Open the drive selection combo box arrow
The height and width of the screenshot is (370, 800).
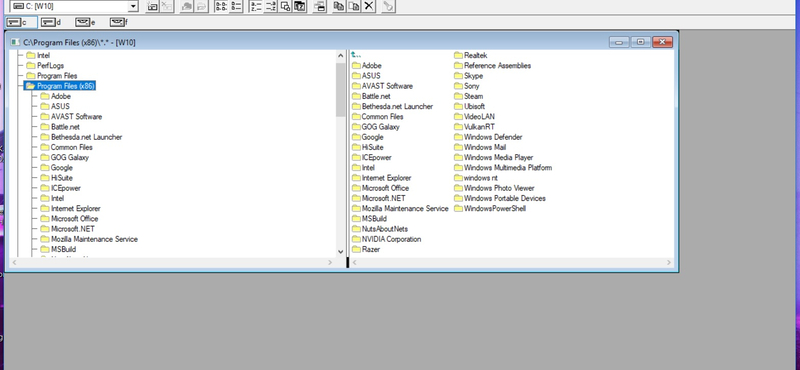click(133, 6)
